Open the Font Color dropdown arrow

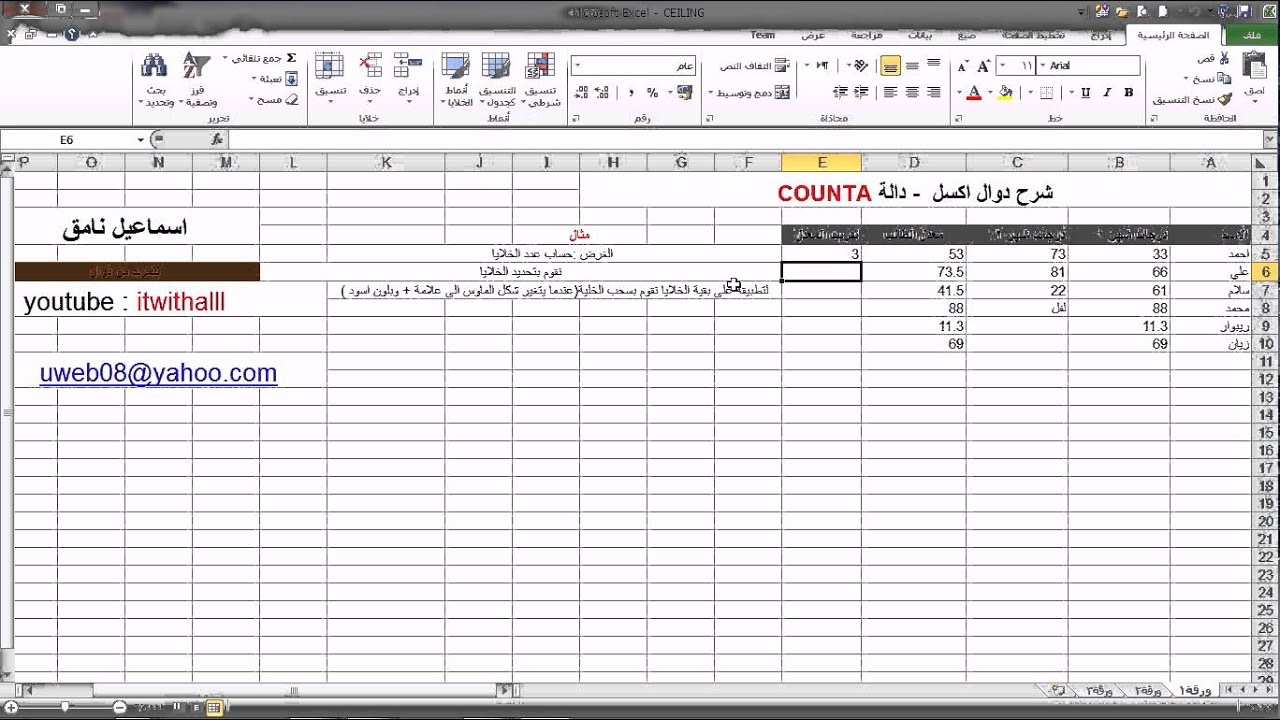961,93
